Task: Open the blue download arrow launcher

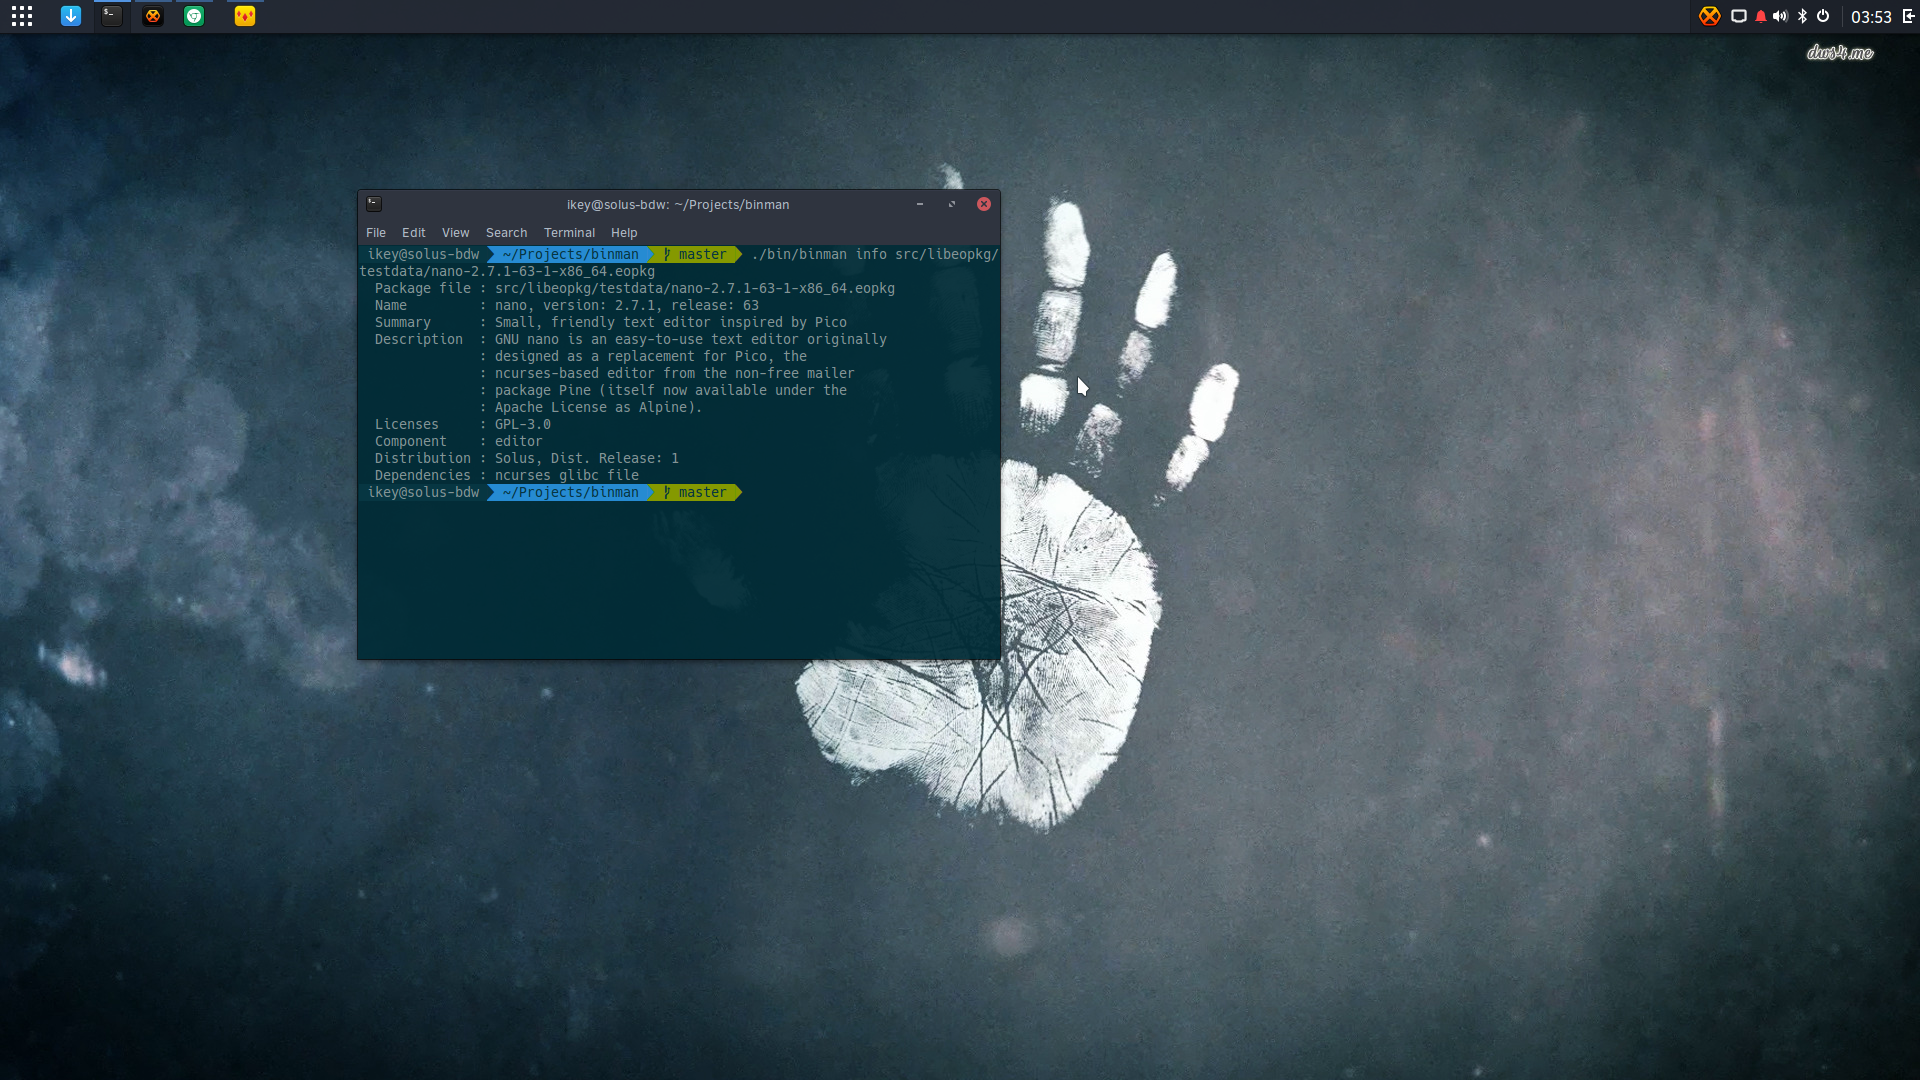Action: pos(71,16)
